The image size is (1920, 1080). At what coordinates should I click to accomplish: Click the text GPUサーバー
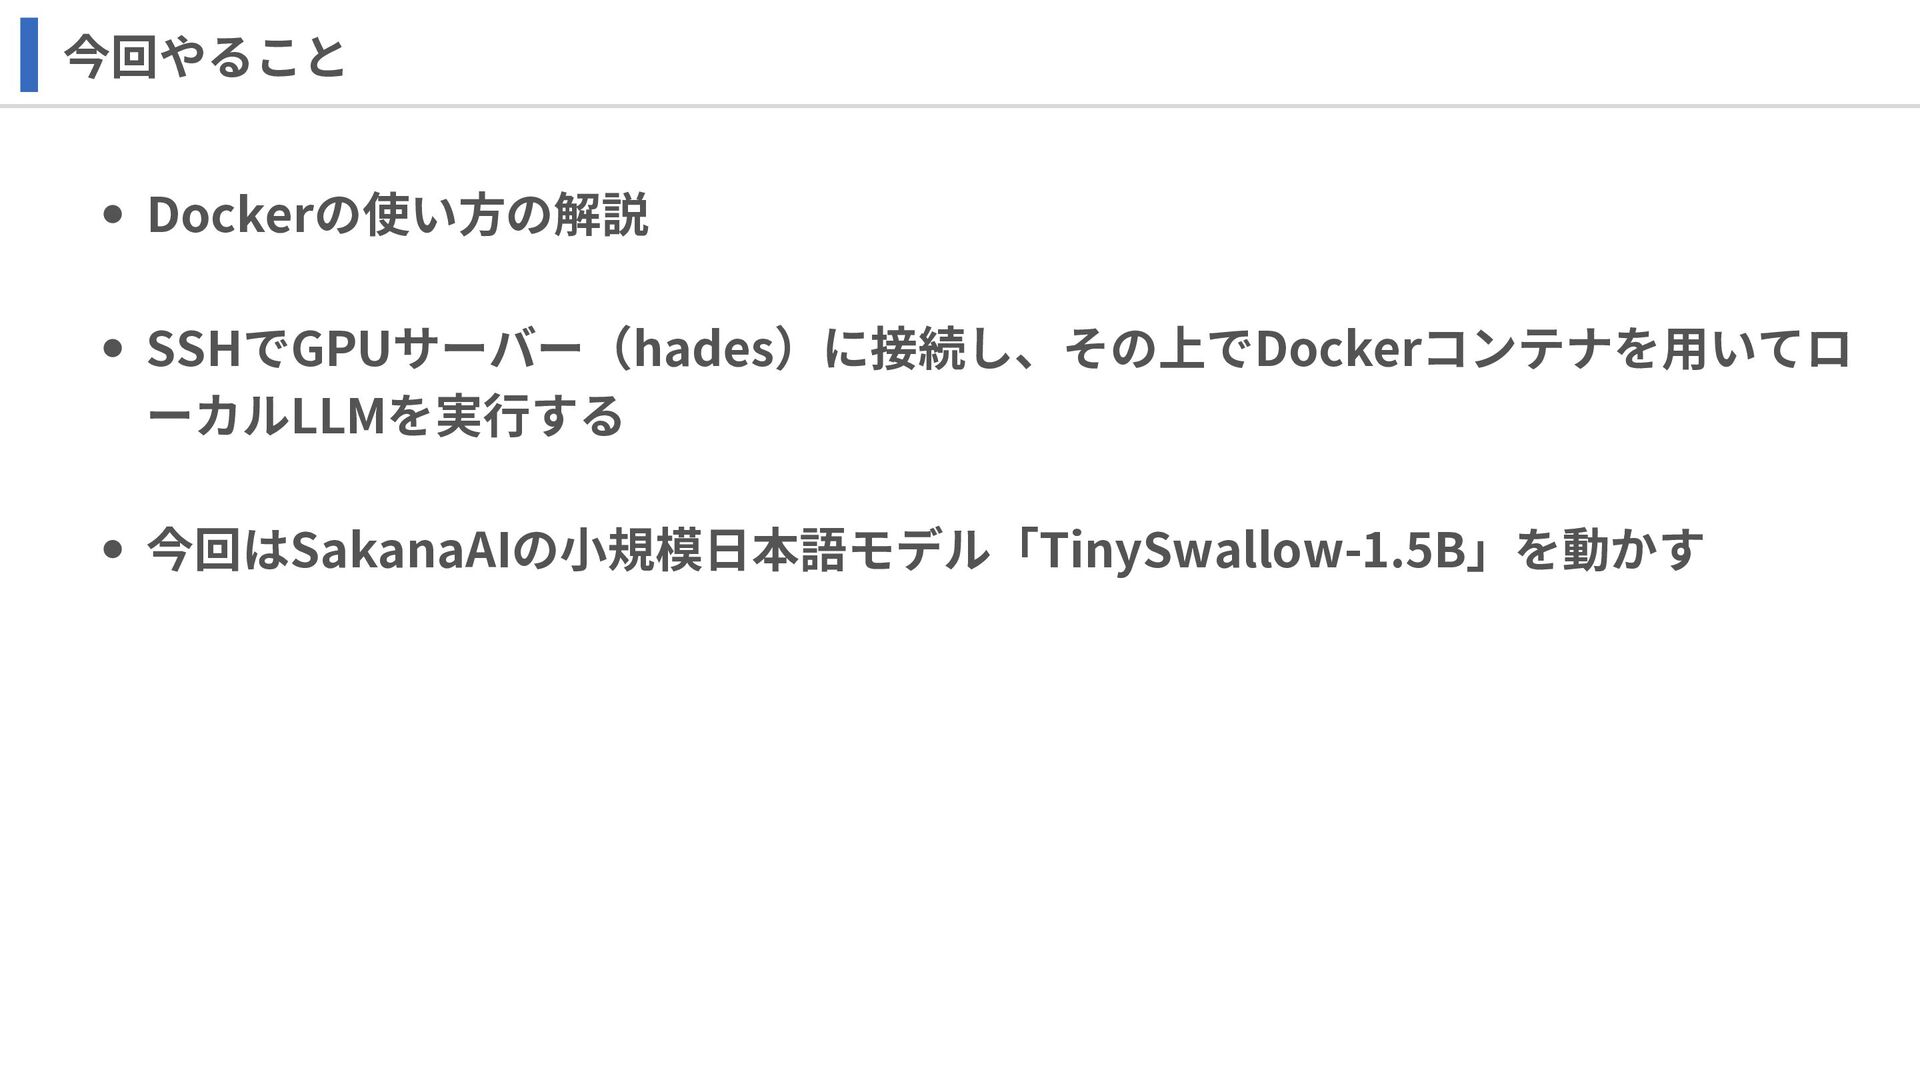click(436, 349)
